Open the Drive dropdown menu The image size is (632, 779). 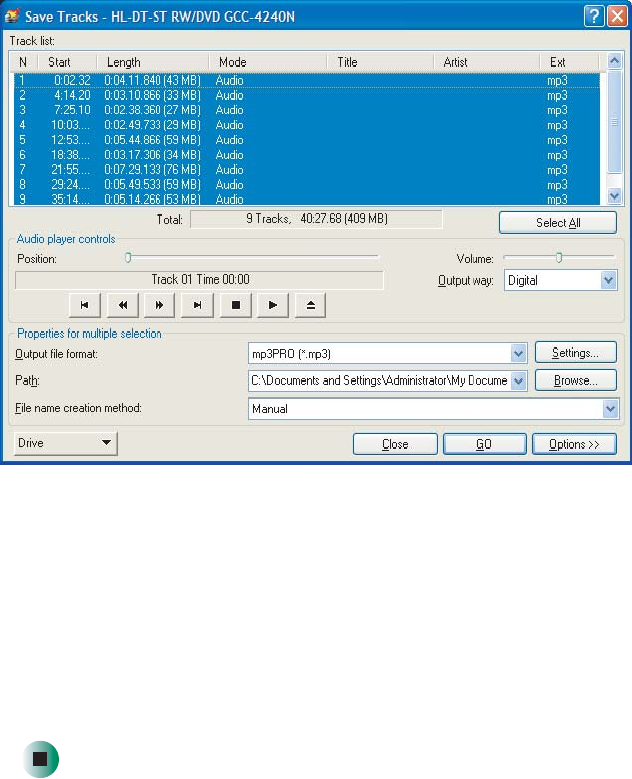[66, 443]
